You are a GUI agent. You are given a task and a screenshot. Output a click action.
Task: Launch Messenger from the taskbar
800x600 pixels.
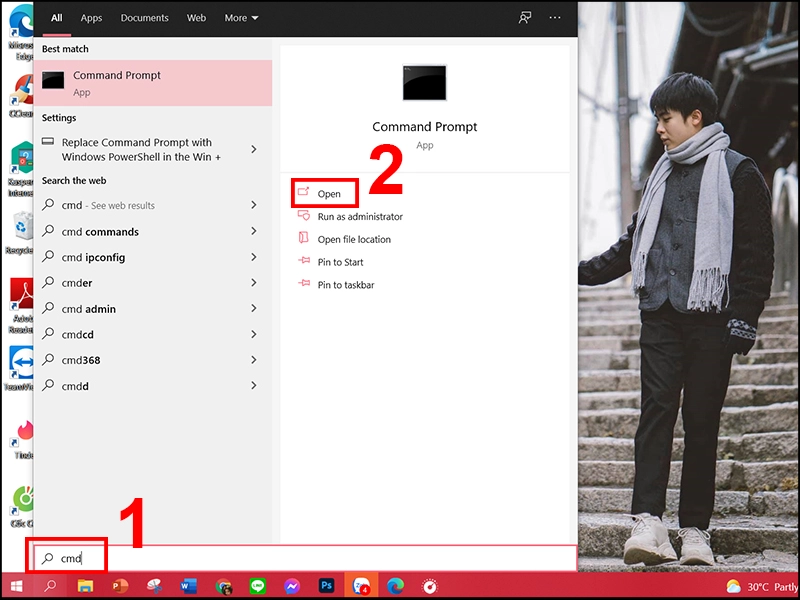point(292,585)
